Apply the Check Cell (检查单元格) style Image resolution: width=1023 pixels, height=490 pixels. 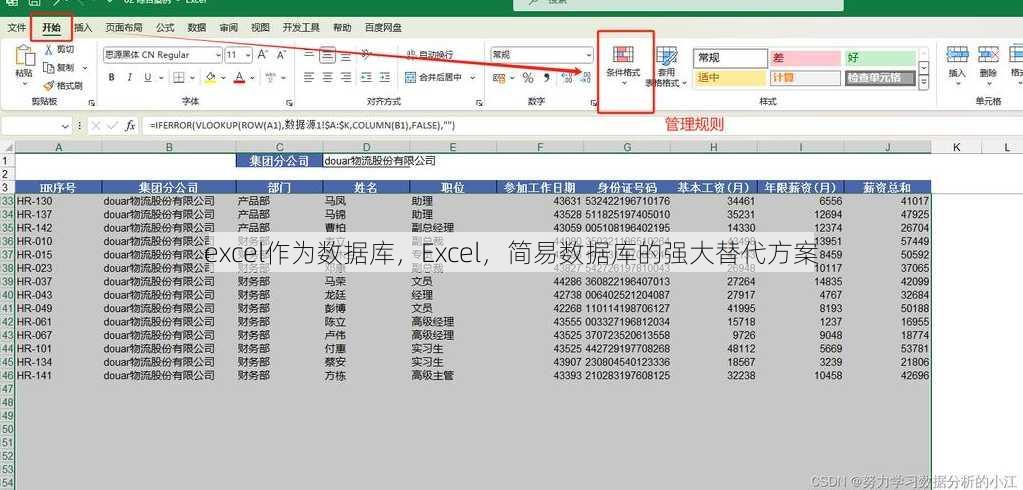click(x=881, y=78)
